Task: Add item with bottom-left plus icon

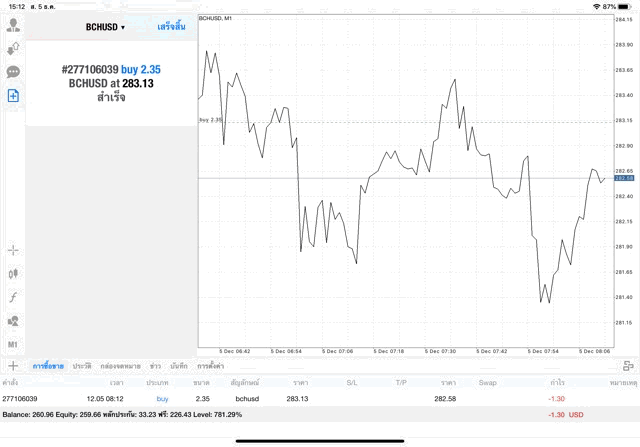Action: pos(13,366)
